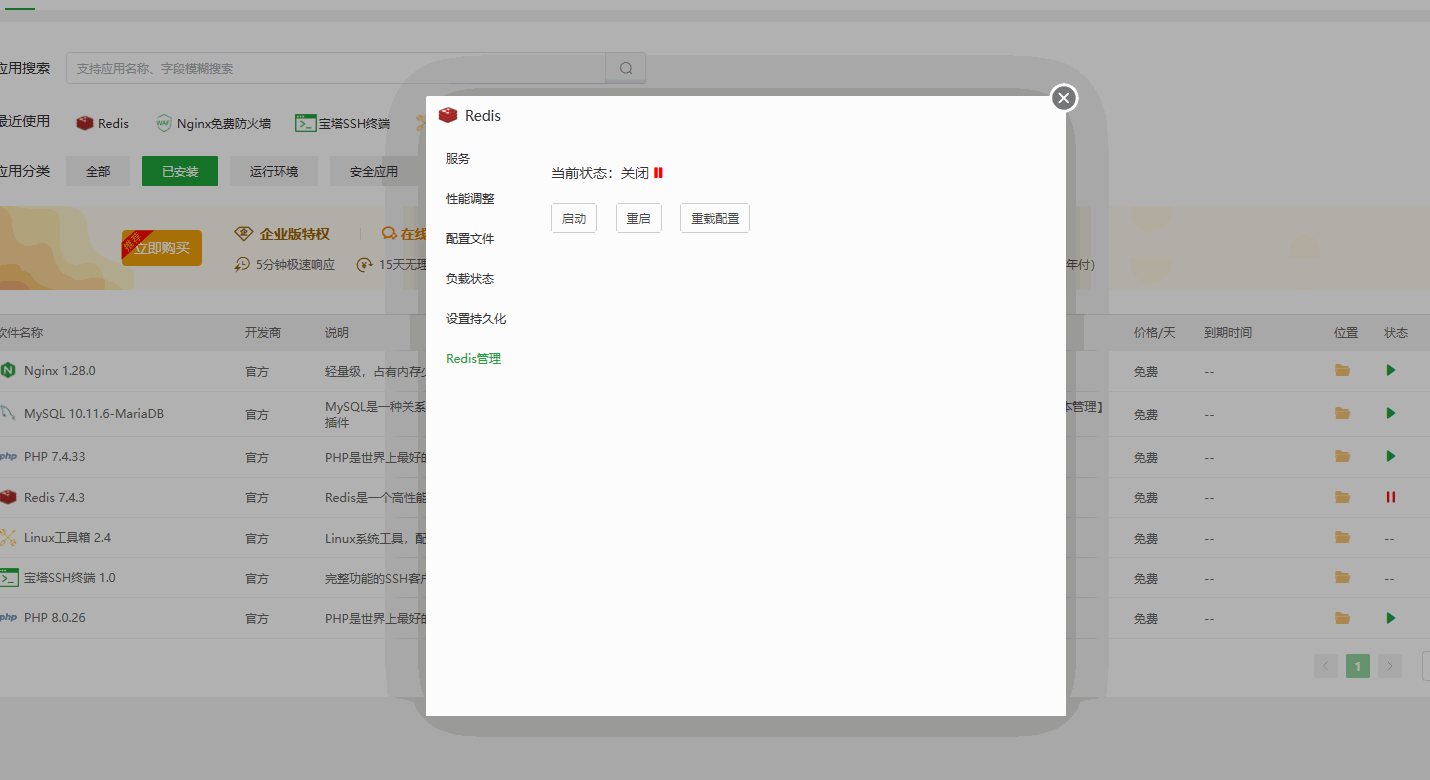The image size is (1430, 780).
Task: Select the 全部 category filter
Action: click(x=98, y=171)
